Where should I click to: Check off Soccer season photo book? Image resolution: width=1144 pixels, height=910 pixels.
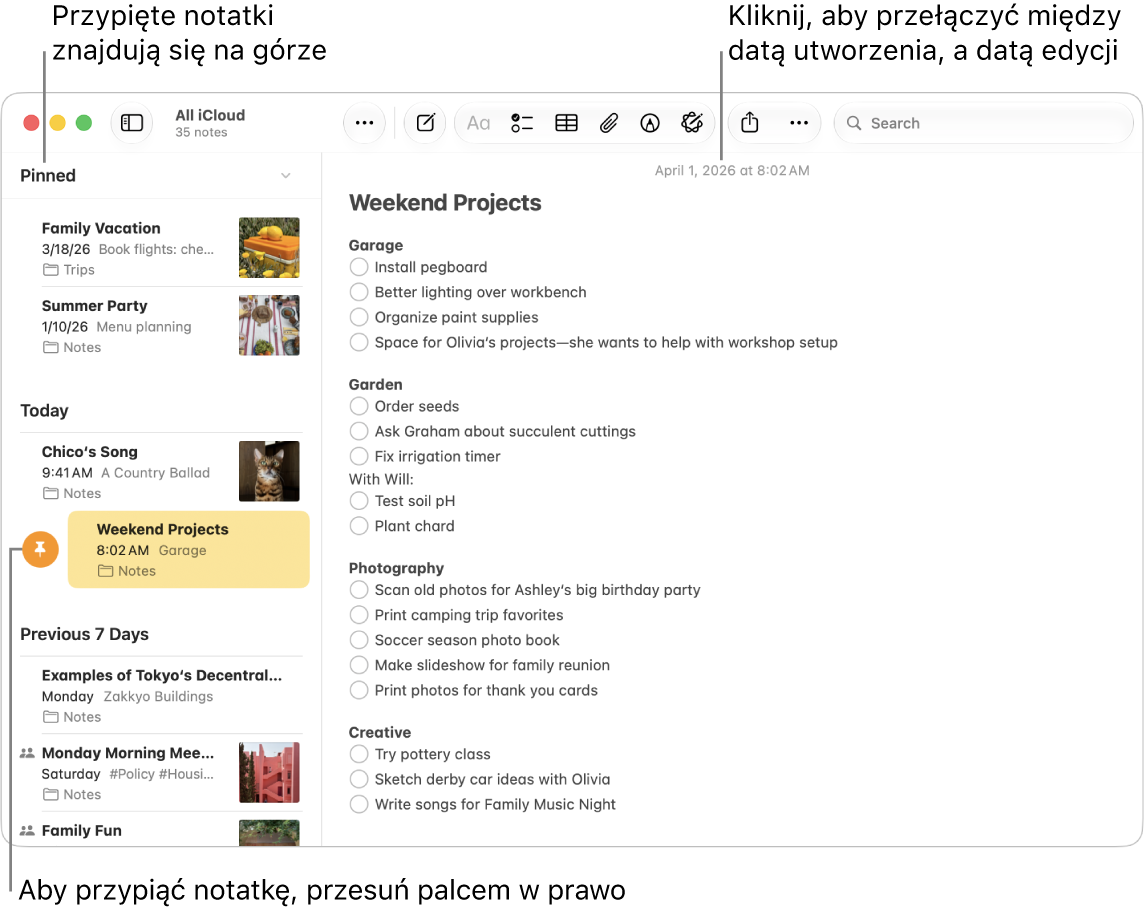(x=359, y=640)
